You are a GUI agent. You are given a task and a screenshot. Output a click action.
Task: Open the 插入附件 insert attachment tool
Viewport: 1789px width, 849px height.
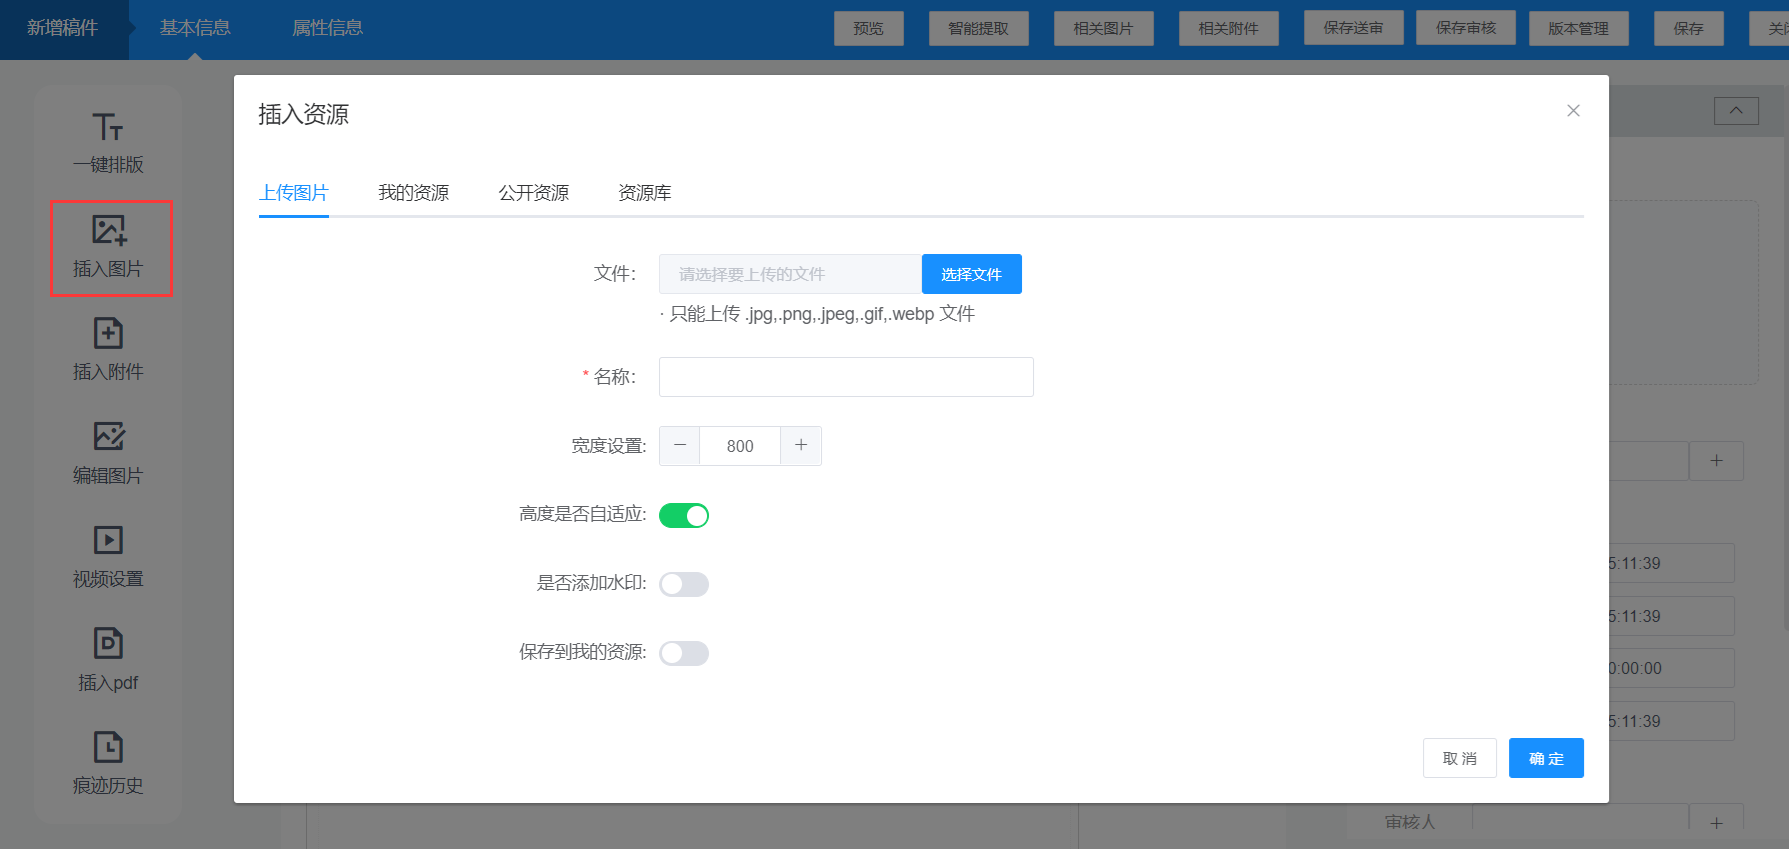coord(108,334)
